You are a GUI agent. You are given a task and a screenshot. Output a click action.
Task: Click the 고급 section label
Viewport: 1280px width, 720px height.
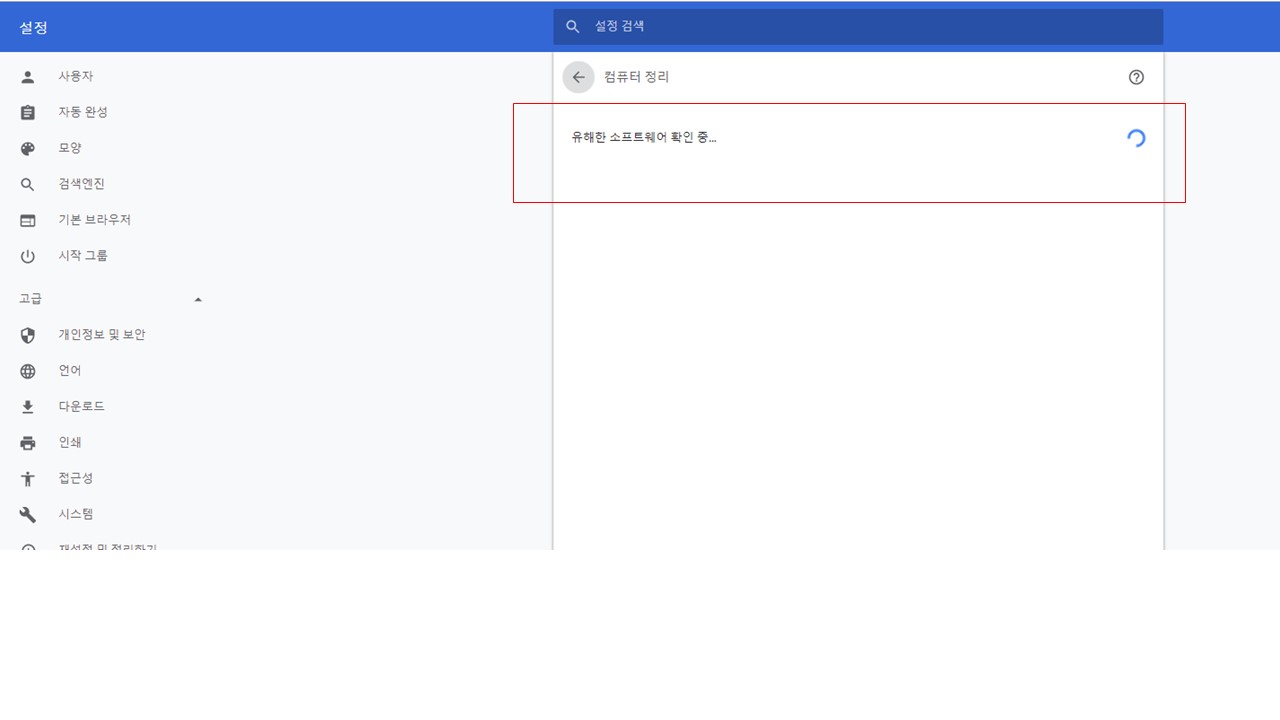(31, 299)
